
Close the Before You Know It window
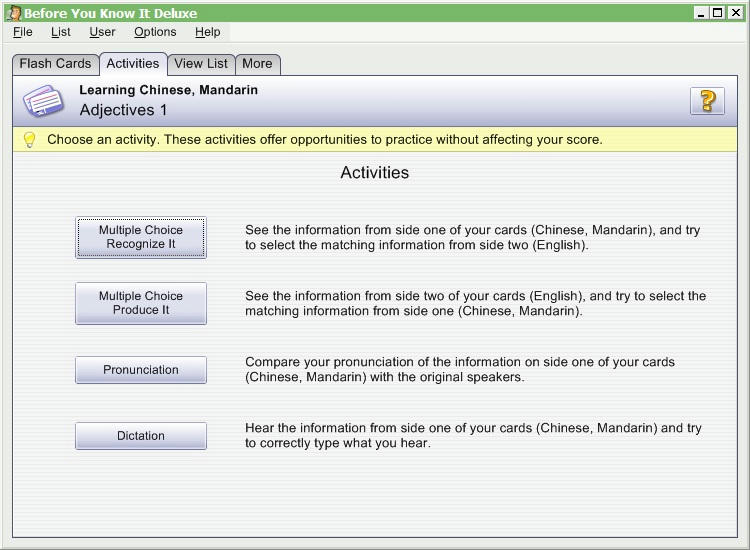pyautogui.click(x=736, y=13)
